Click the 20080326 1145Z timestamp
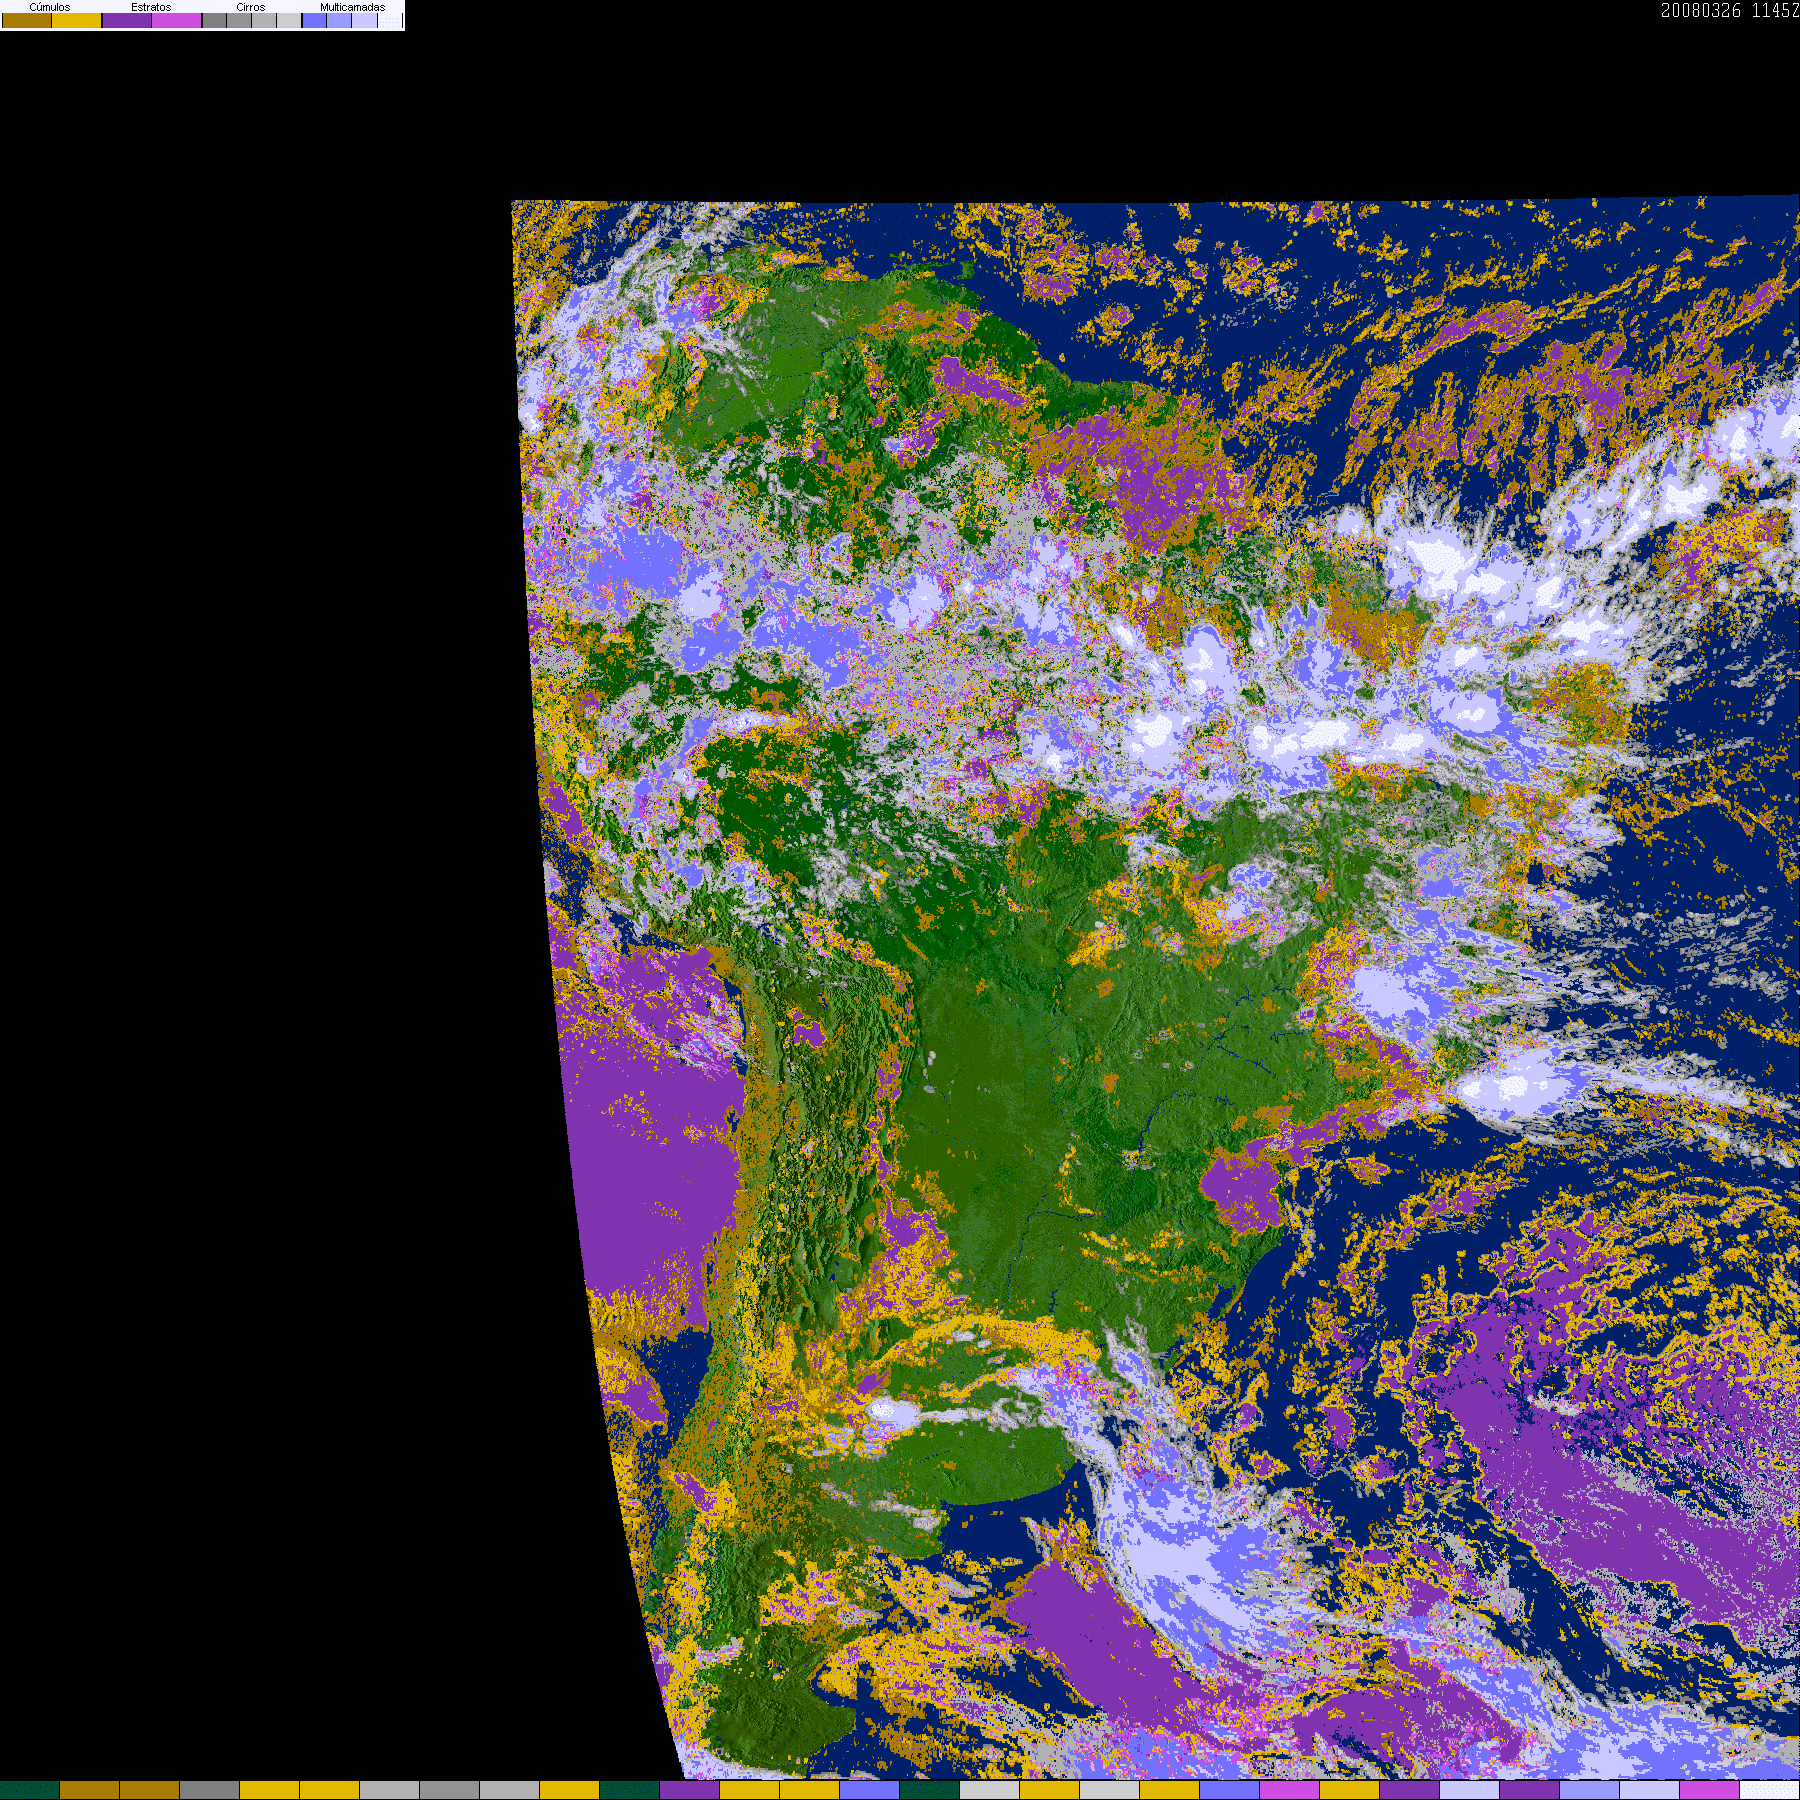Image resolution: width=1800 pixels, height=1800 pixels. click(x=1730, y=11)
